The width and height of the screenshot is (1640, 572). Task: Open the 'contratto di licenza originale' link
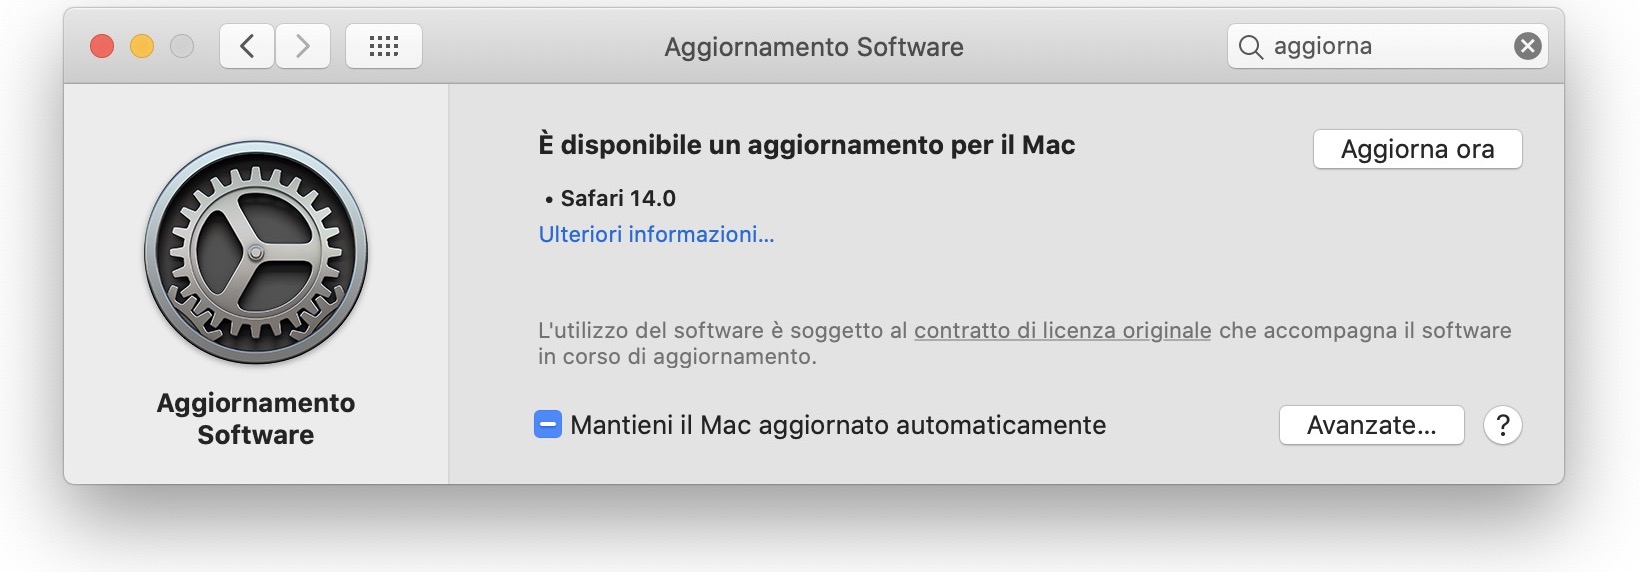click(1062, 331)
